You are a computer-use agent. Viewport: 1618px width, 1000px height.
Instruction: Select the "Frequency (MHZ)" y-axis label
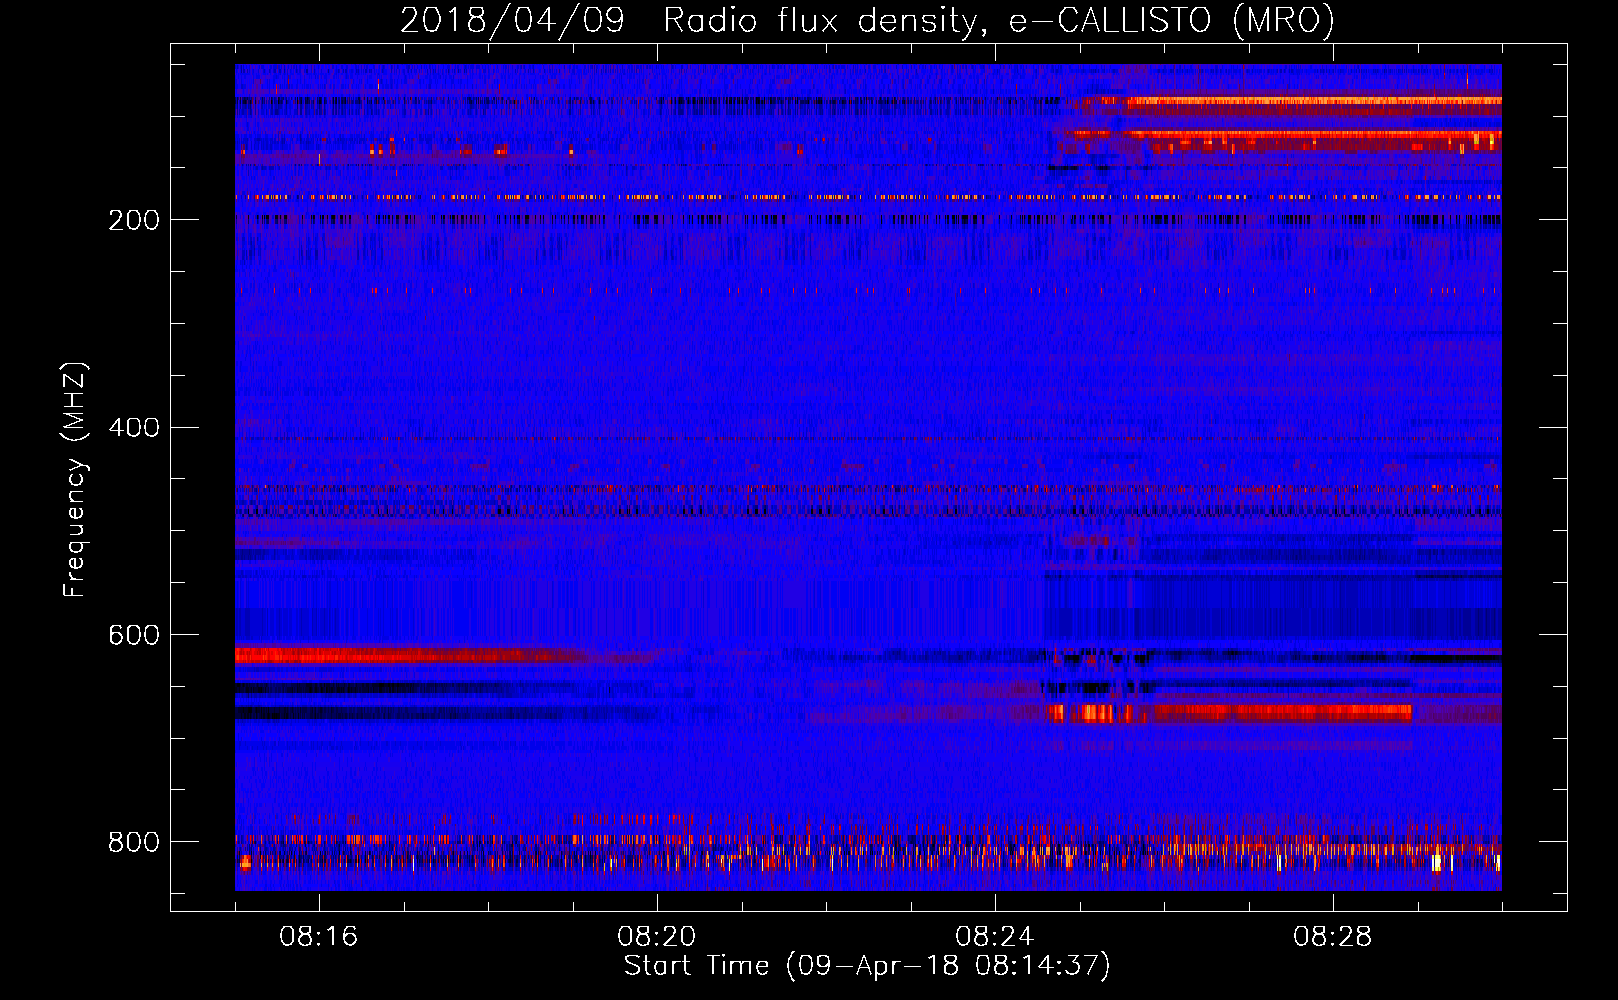tap(75, 479)
